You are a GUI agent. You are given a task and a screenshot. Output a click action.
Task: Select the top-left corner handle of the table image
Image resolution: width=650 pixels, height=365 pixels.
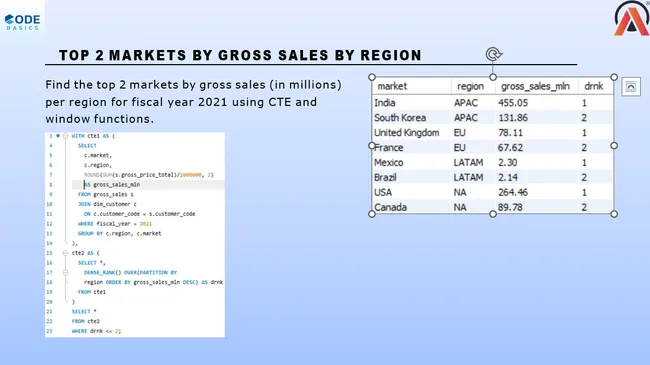(x=372, y=77)
